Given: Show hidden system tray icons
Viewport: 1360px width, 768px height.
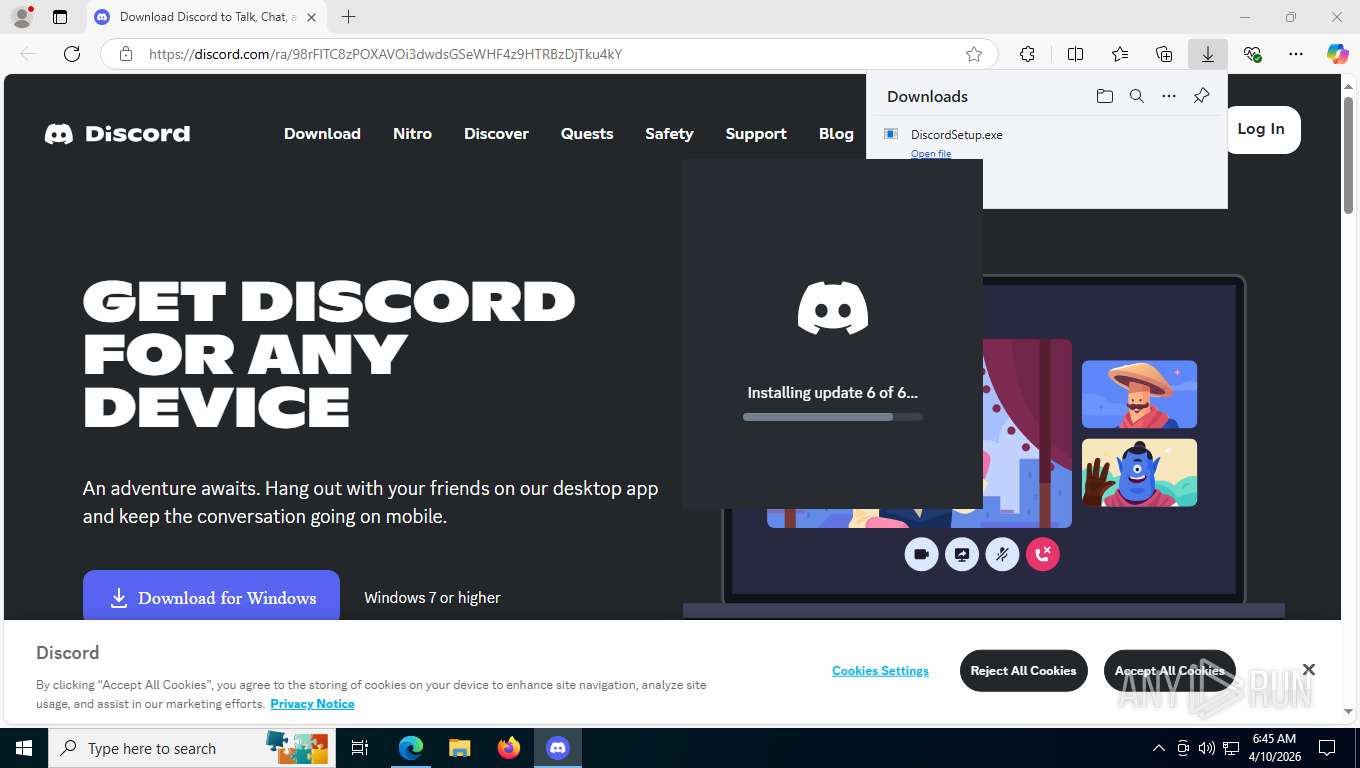Looking at the screenshot, I should [x=1159, y=748].
